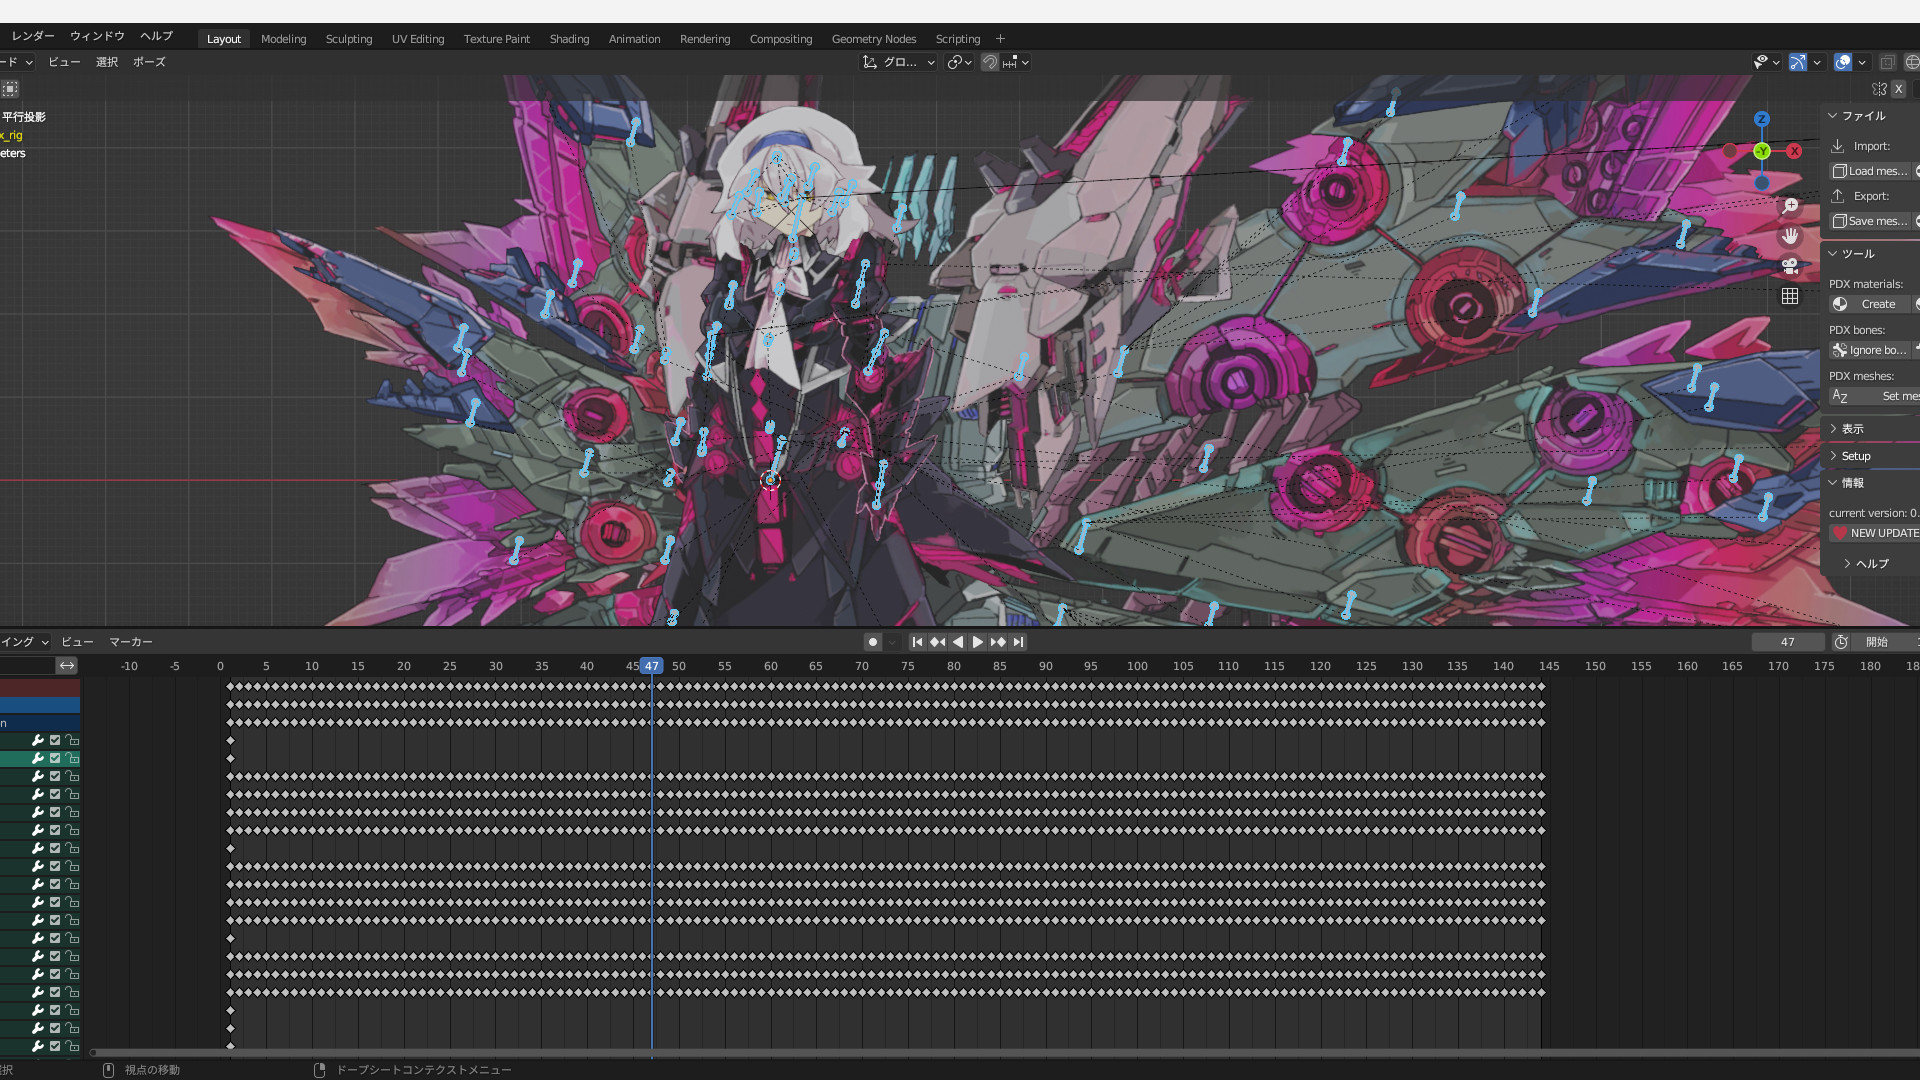This screenshot has height=1080, width=1920.
Task: Click the zoom viewport magnifier icon
Action: click(x=1790, y=206)
